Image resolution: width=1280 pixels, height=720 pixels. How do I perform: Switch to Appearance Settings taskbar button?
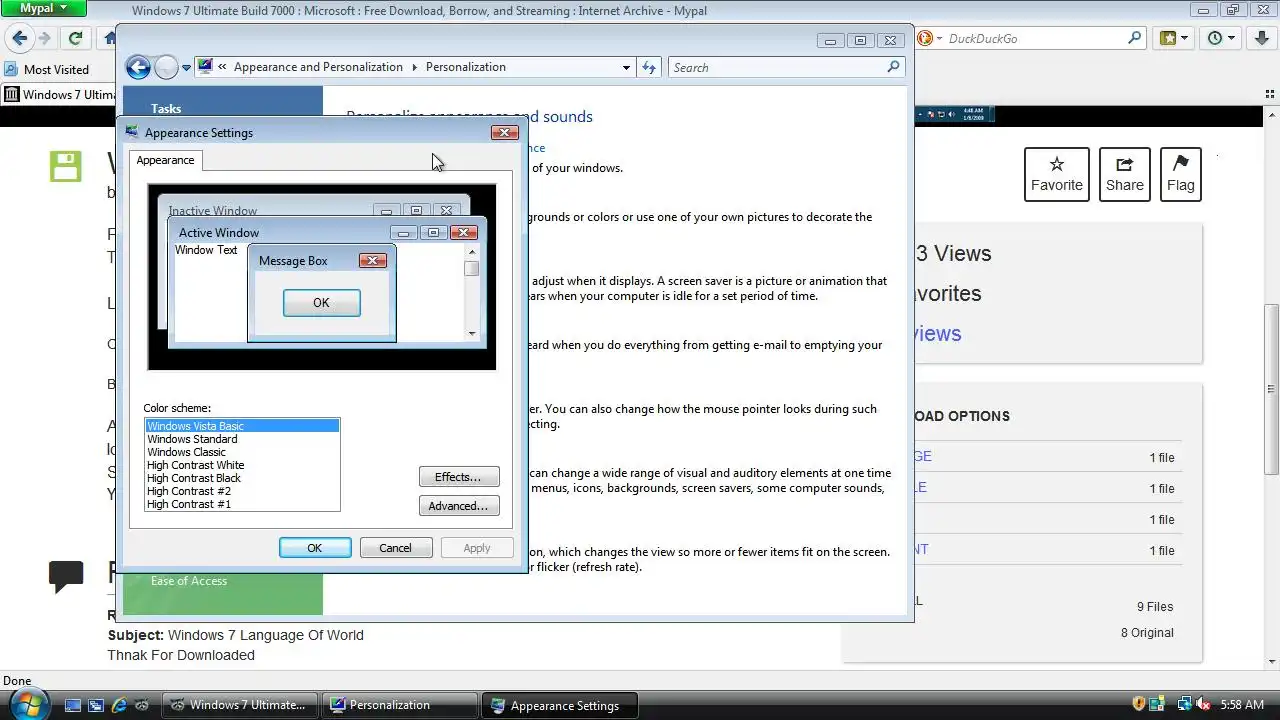[x=560, y=705]
